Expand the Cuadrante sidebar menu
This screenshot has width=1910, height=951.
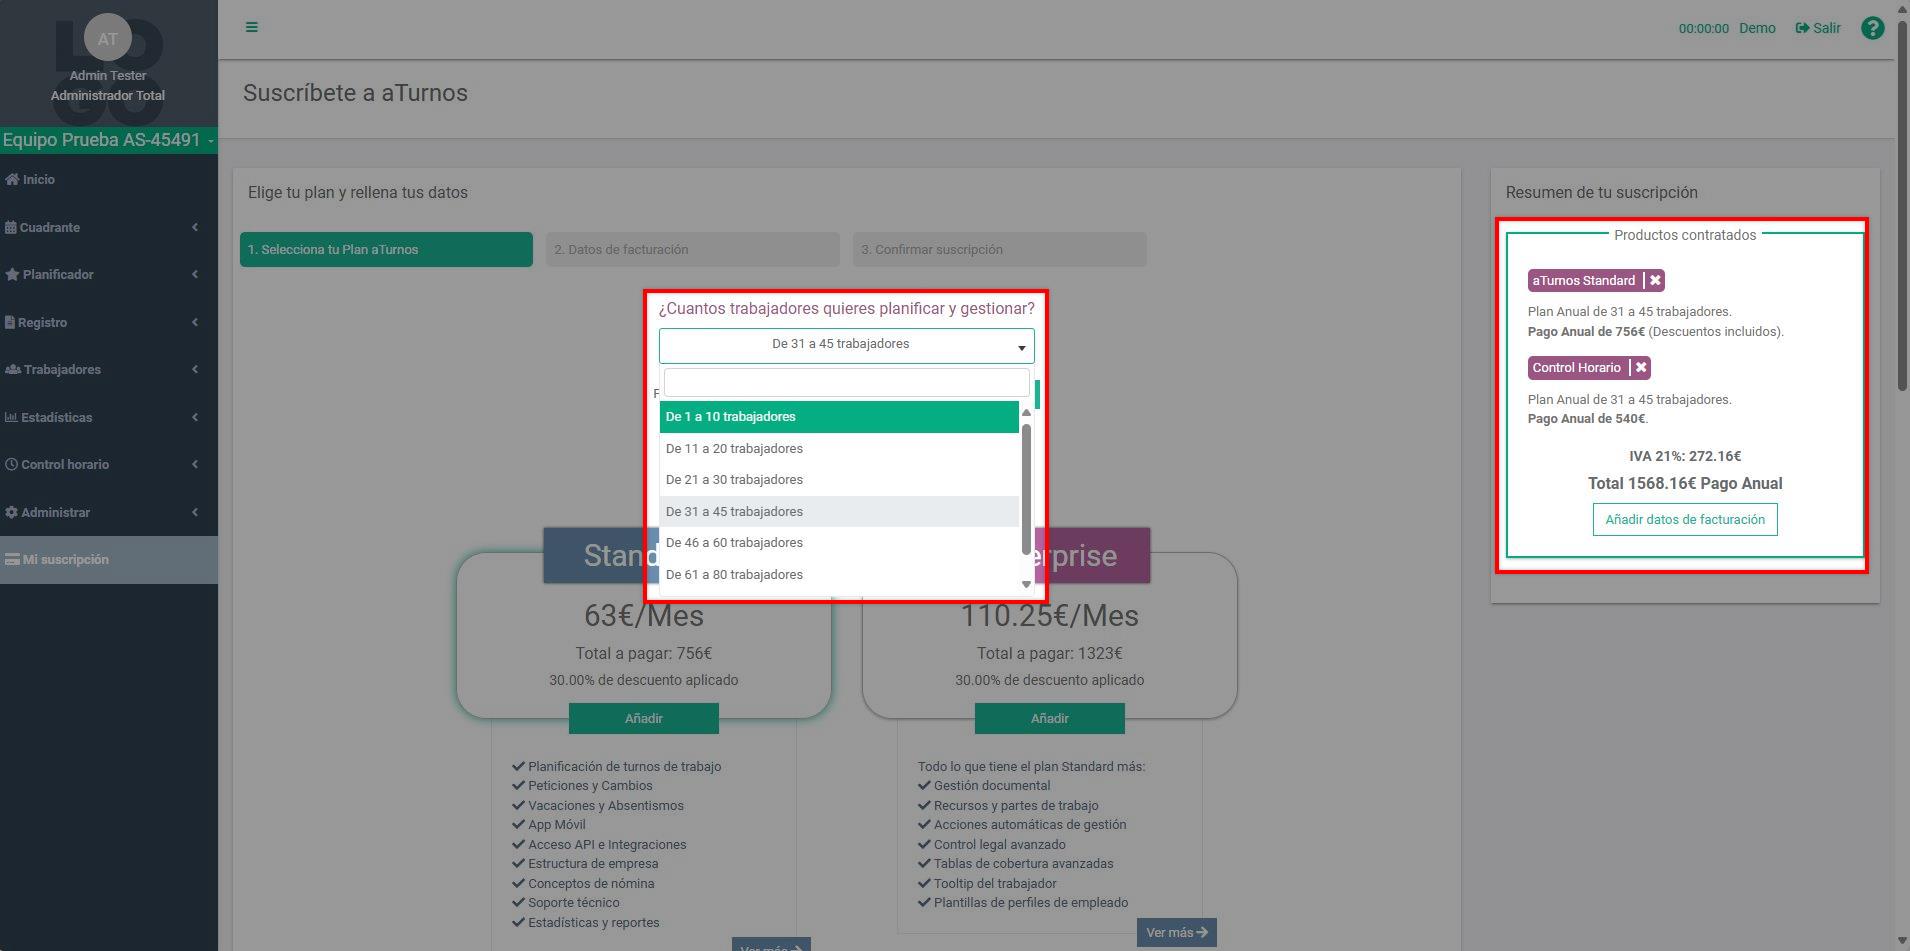coord(50,228)
